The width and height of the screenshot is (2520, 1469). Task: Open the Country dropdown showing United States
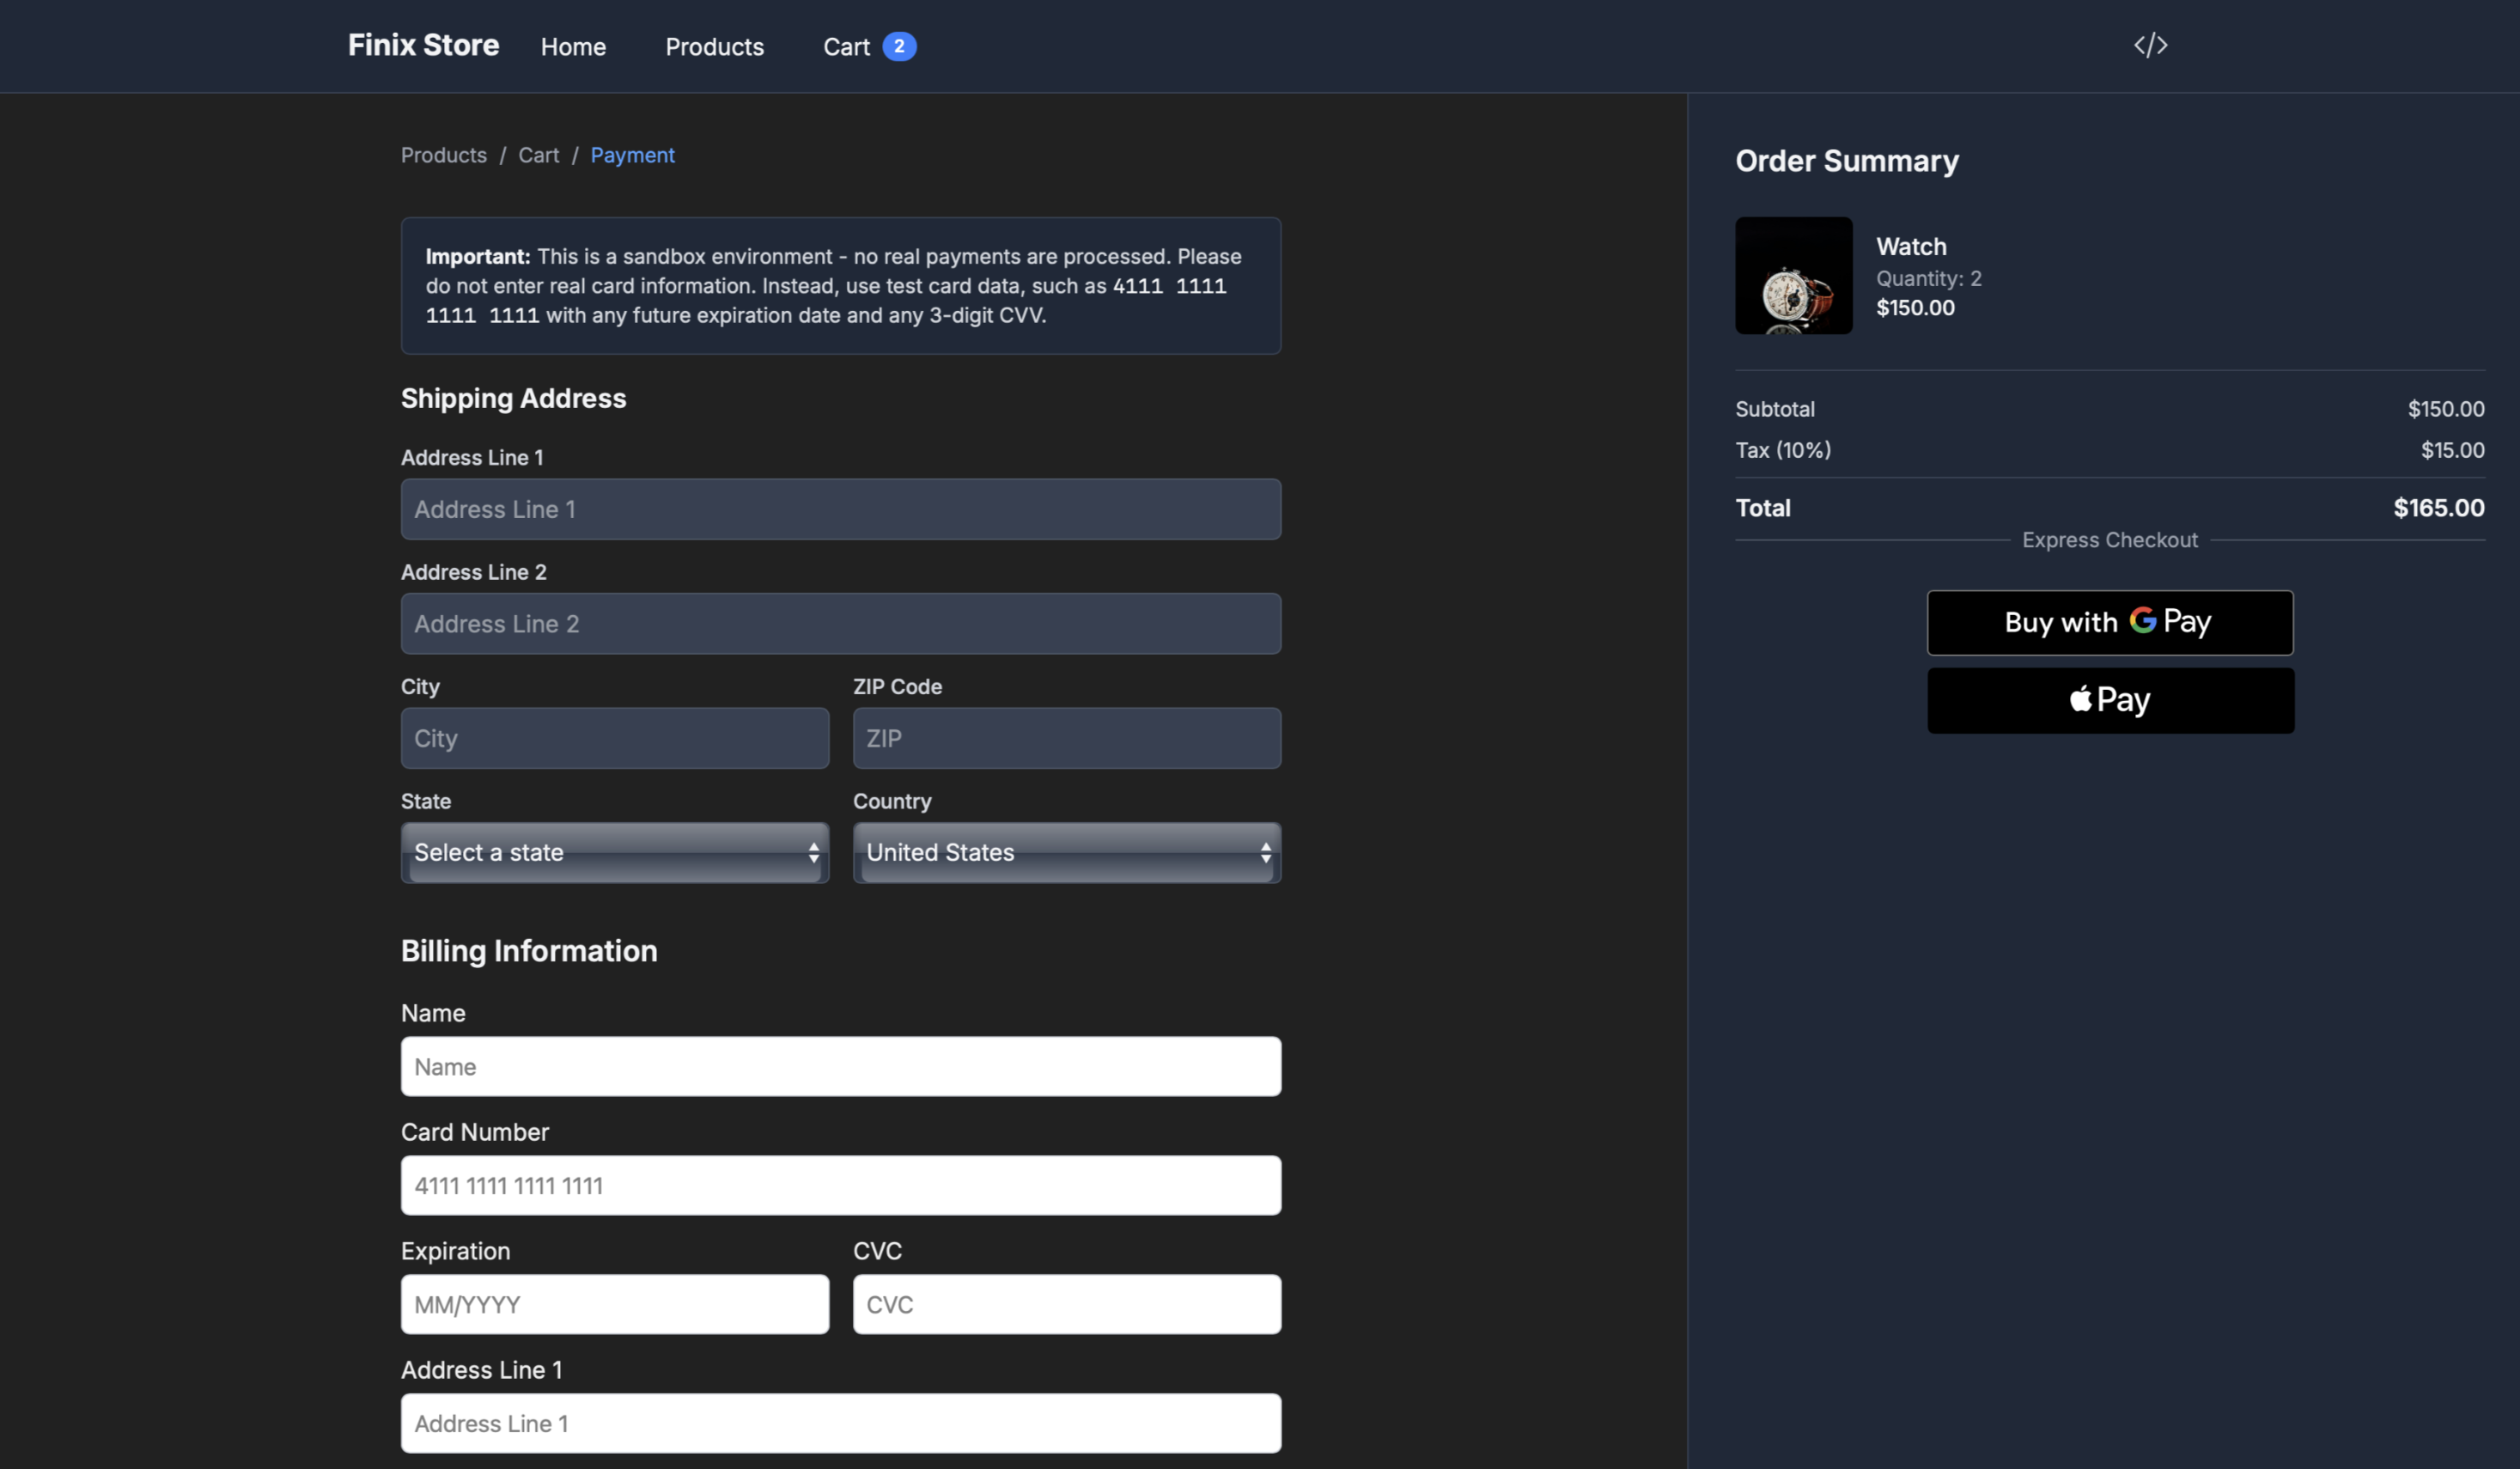click(x=1066, y=853)
